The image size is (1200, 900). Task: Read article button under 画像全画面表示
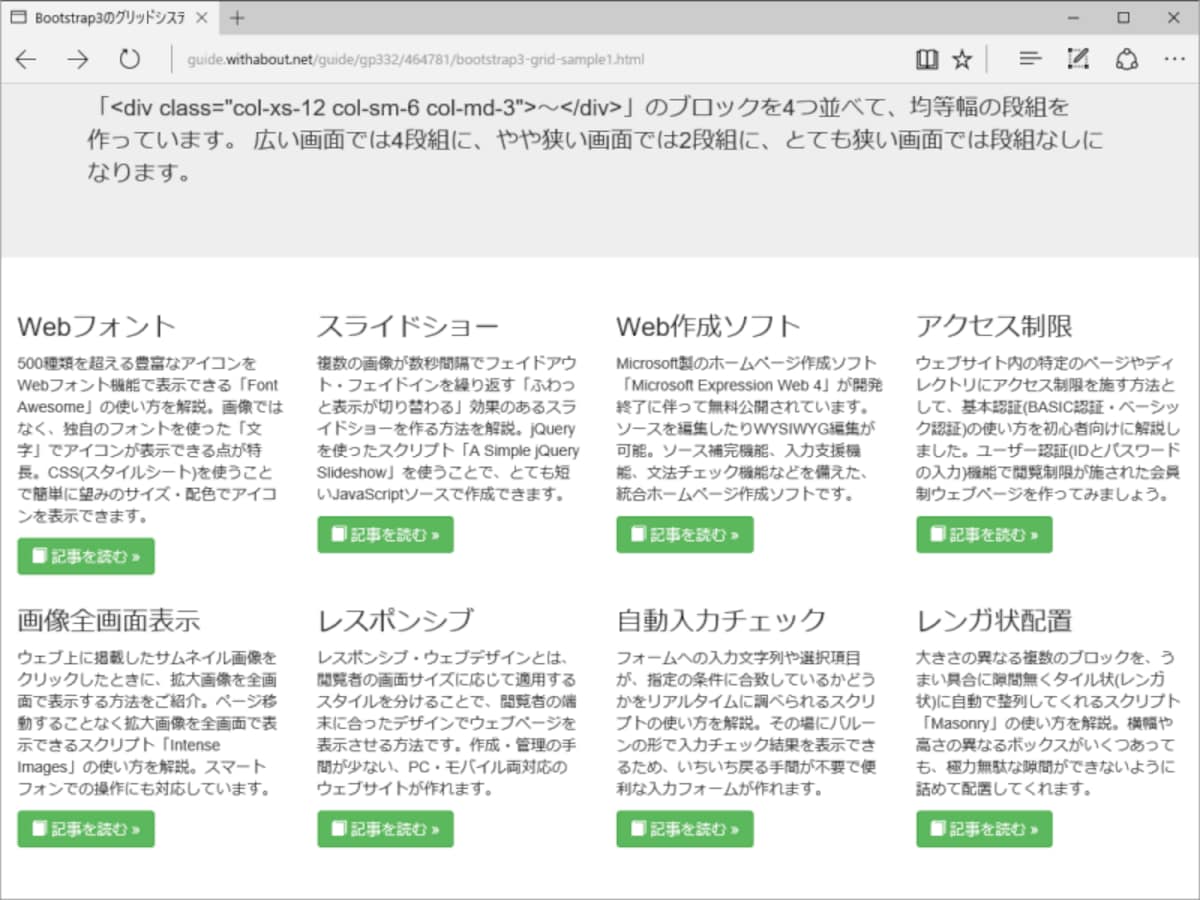(86, 829)
